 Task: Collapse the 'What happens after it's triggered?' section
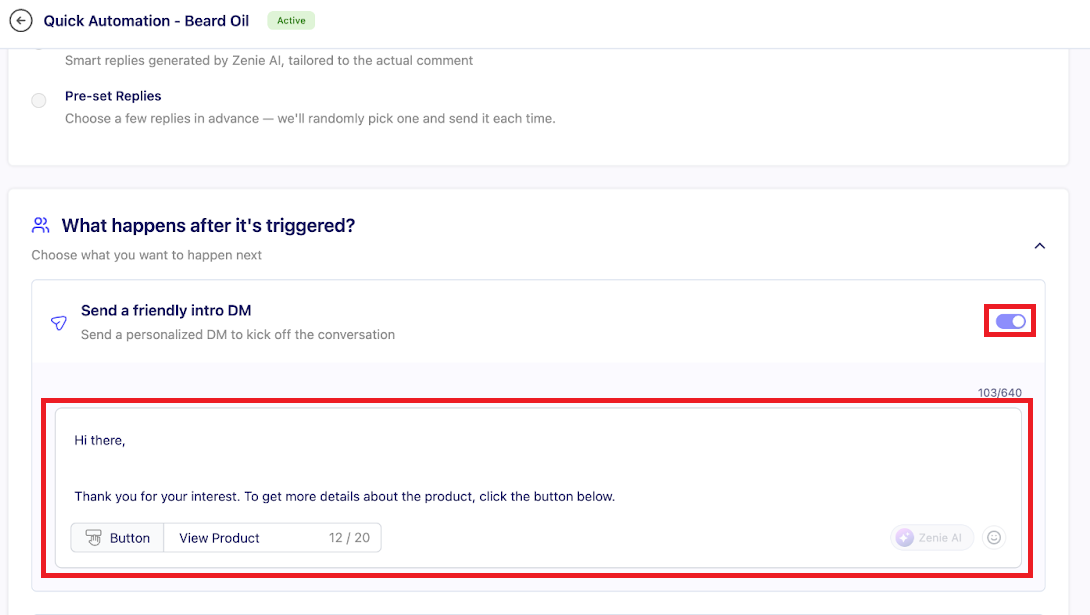(1039, 246)
